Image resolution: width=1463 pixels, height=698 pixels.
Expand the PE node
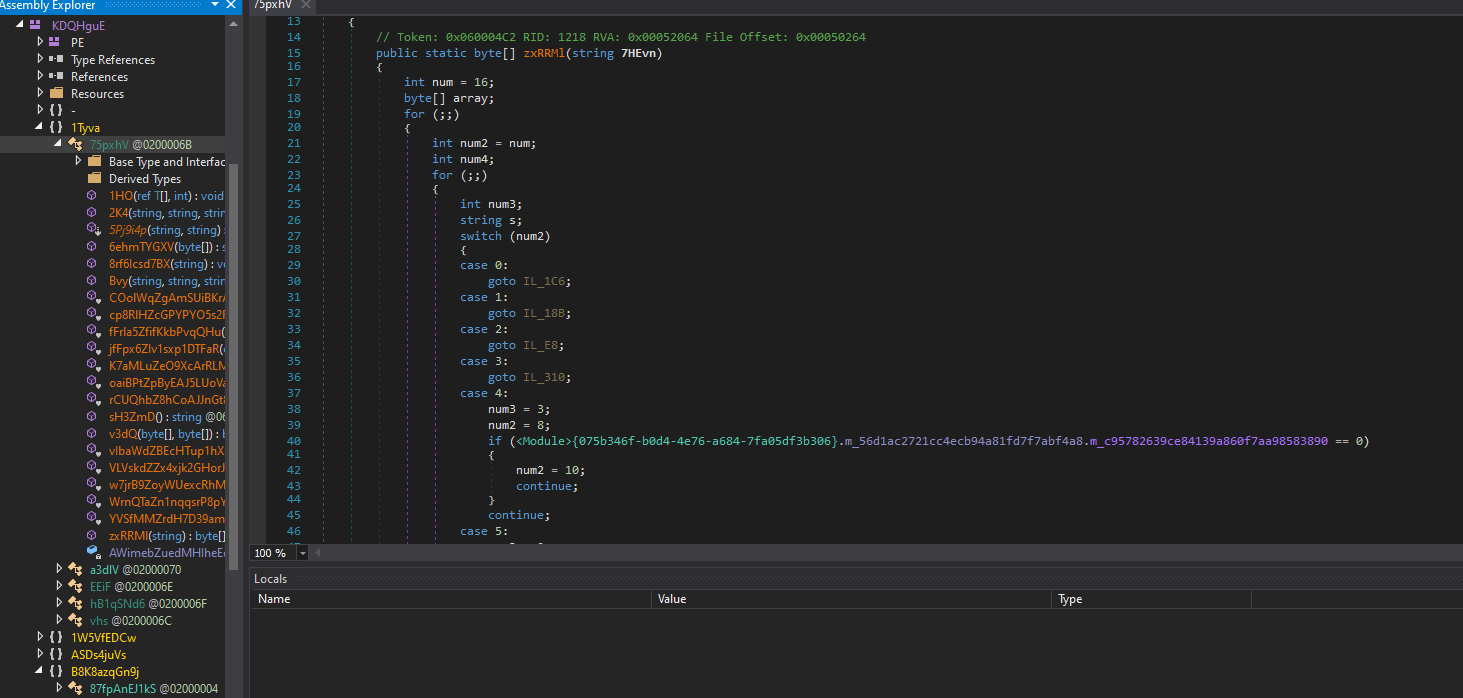click(40, 42)
